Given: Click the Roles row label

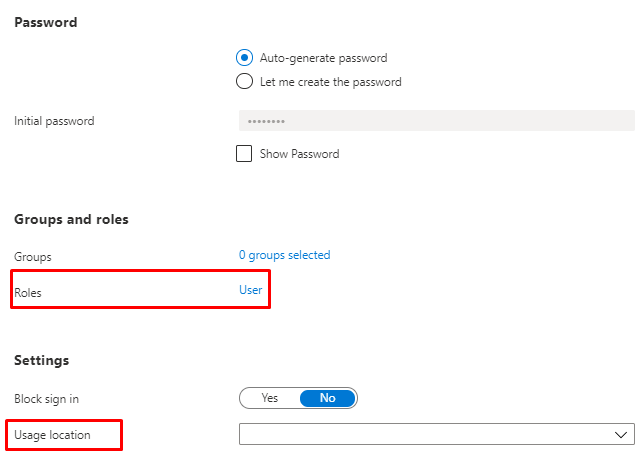Looking at the screenshot, I should [x=30, y=292].
